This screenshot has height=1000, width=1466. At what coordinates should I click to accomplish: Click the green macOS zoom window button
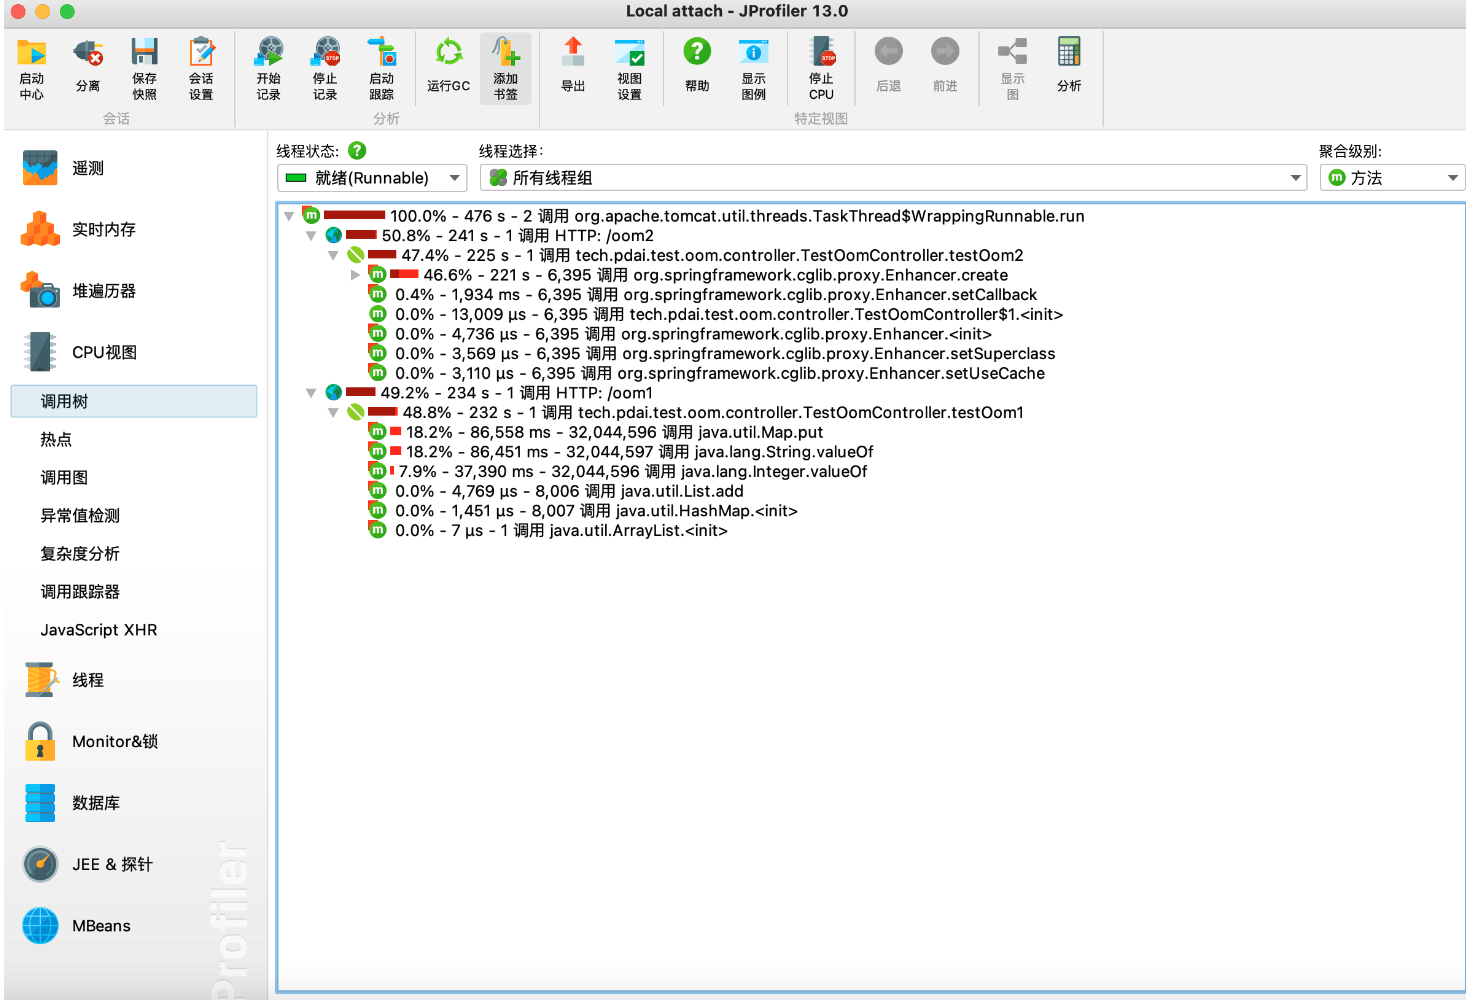tap(67, 11)
